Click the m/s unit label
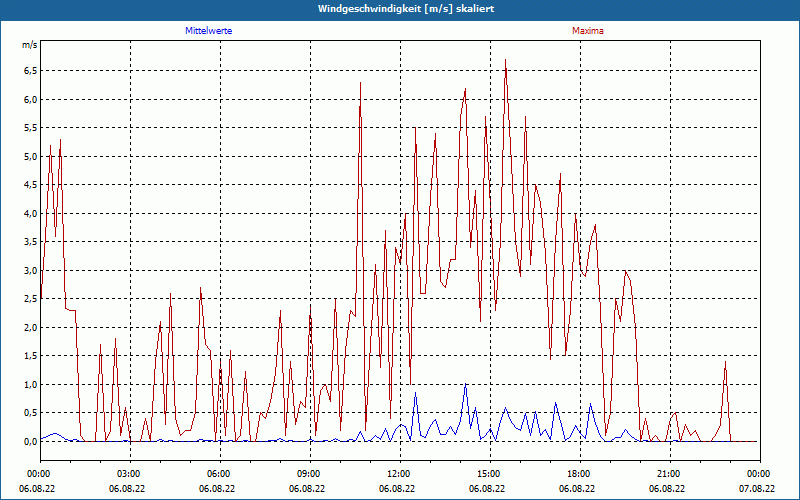 [x=30, y=45]
